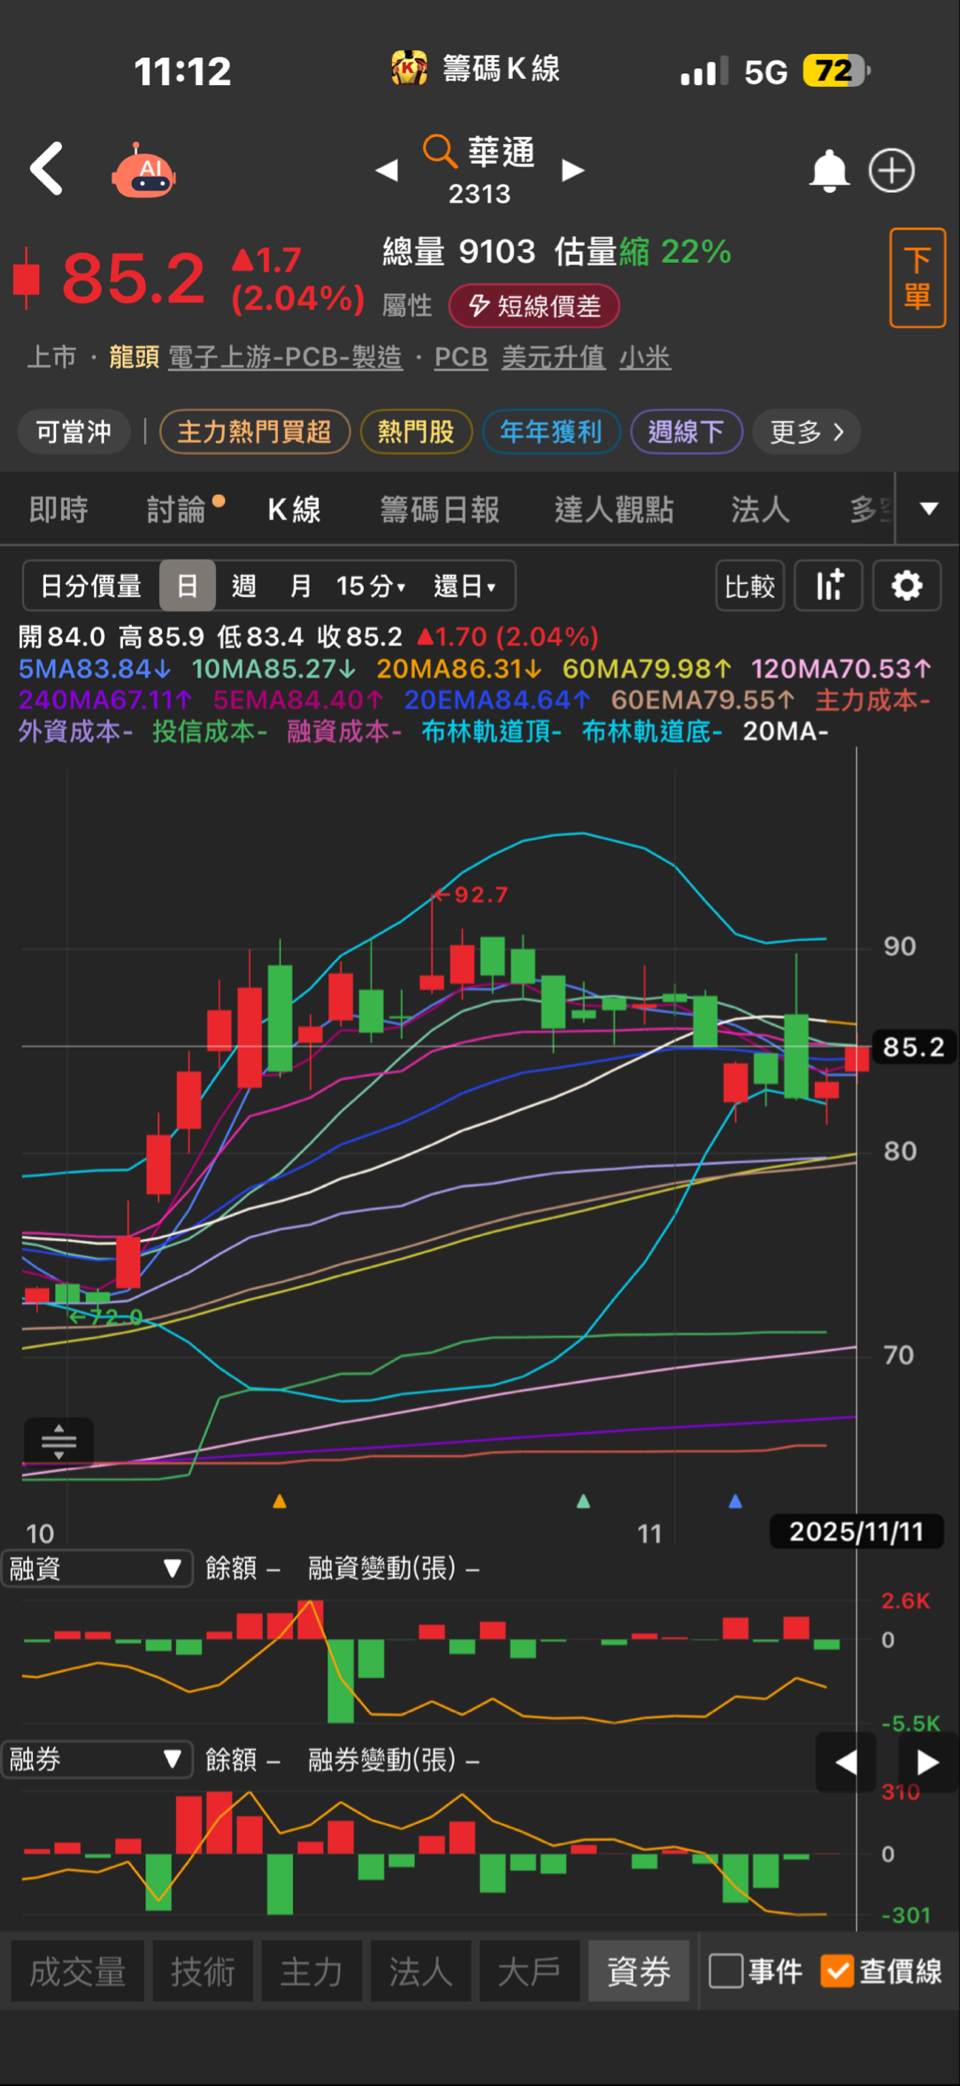The image size is (960, 2086).
Task: Tap the 布林軌道頂 legend label
Action: click(491, 731)
